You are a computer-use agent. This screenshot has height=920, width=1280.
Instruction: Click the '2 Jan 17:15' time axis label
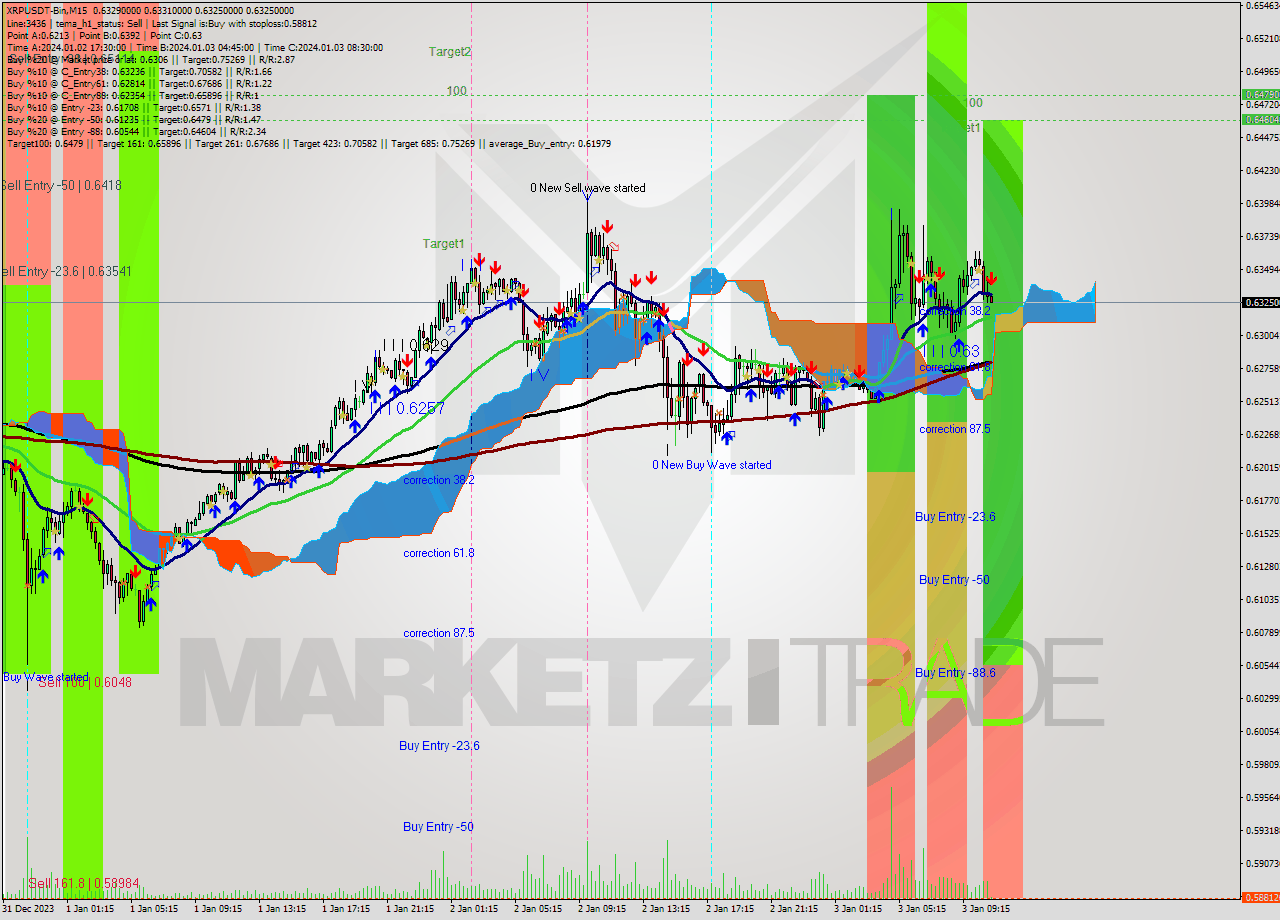click(730, 909)
